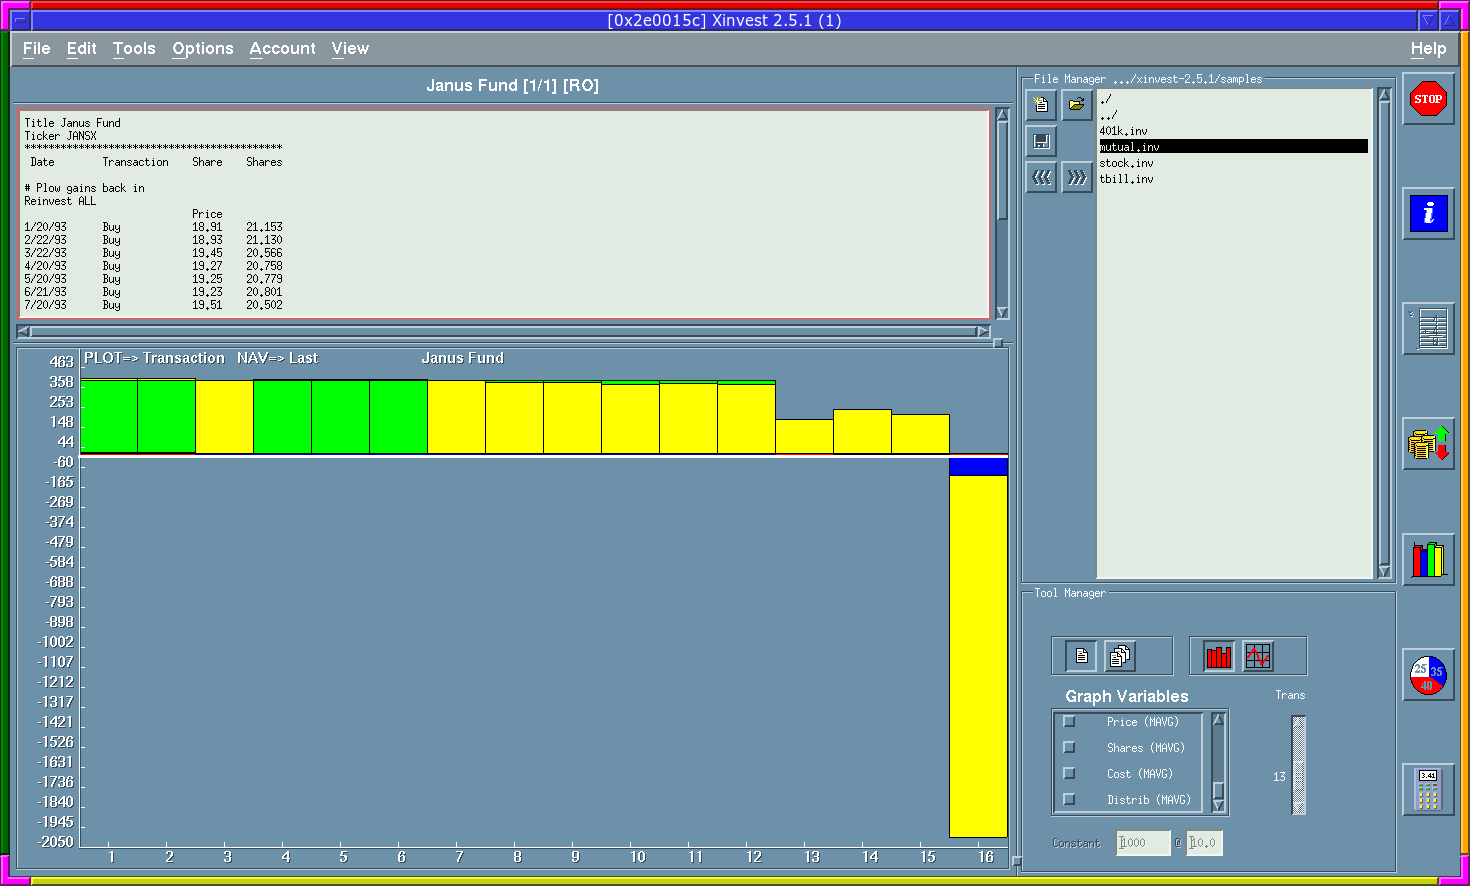The height and width of the screenshot is (886, 1470).
Task: Open the View menu
Action: [350, 48]
